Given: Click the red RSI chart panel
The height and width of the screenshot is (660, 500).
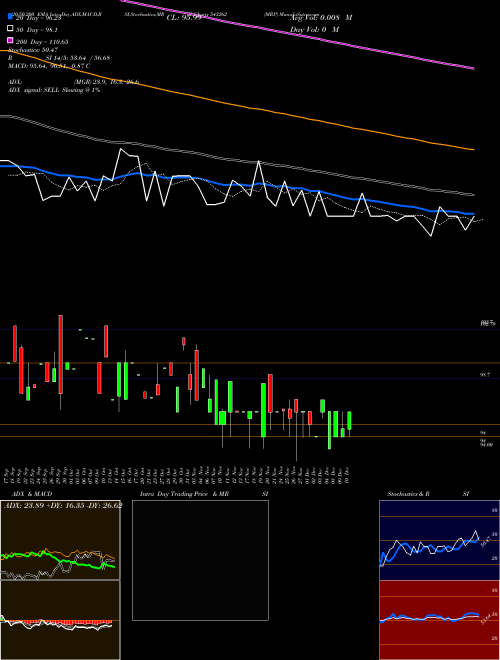Looking at the screenshot, I should click(x=439, y=620).
